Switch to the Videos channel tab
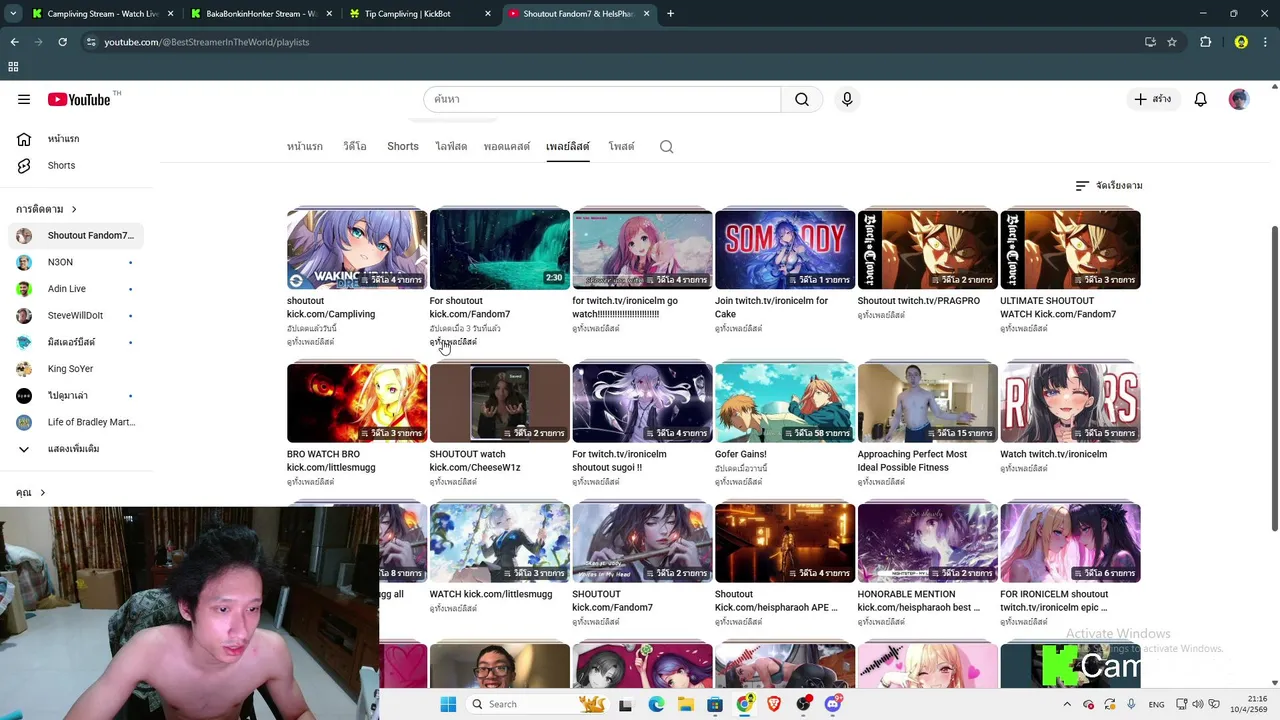This screenshot has width=1280, height=720. click(355, 147)
